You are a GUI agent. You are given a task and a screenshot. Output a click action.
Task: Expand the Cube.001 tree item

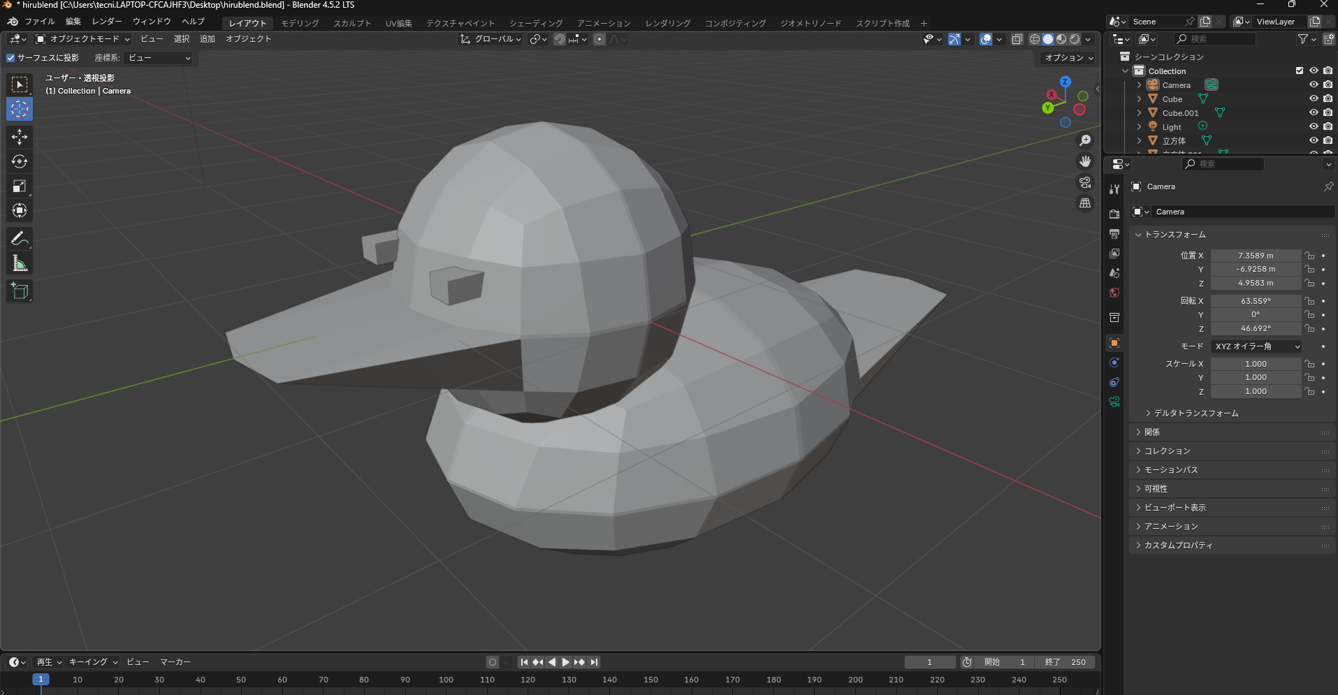tap(1139, 113)
